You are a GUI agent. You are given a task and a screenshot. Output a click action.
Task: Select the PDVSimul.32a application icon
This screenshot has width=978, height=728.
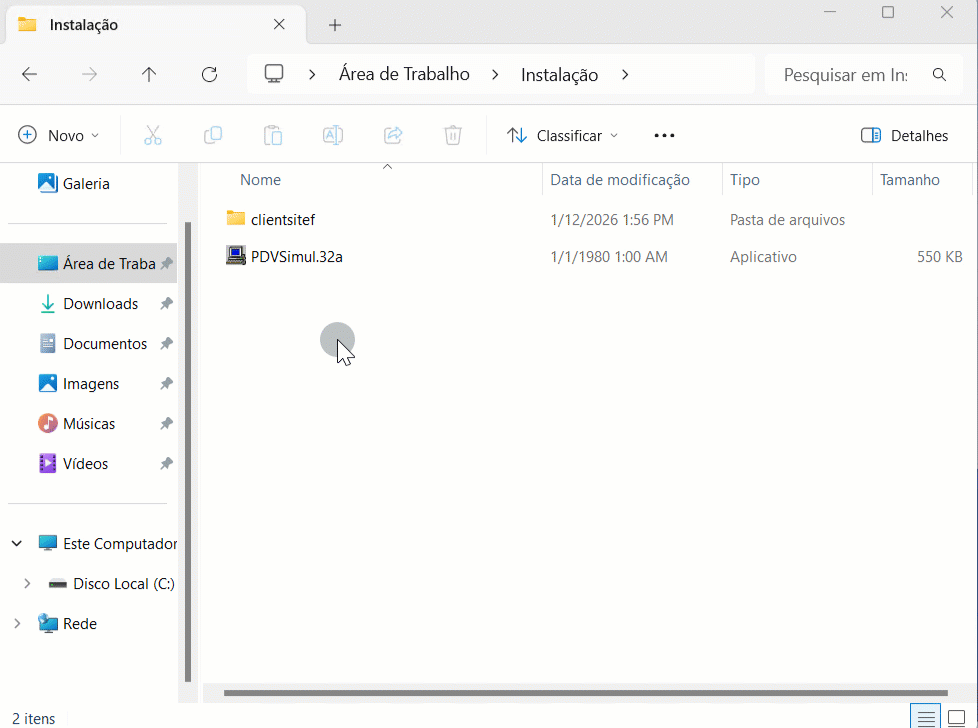pos(235,256)
